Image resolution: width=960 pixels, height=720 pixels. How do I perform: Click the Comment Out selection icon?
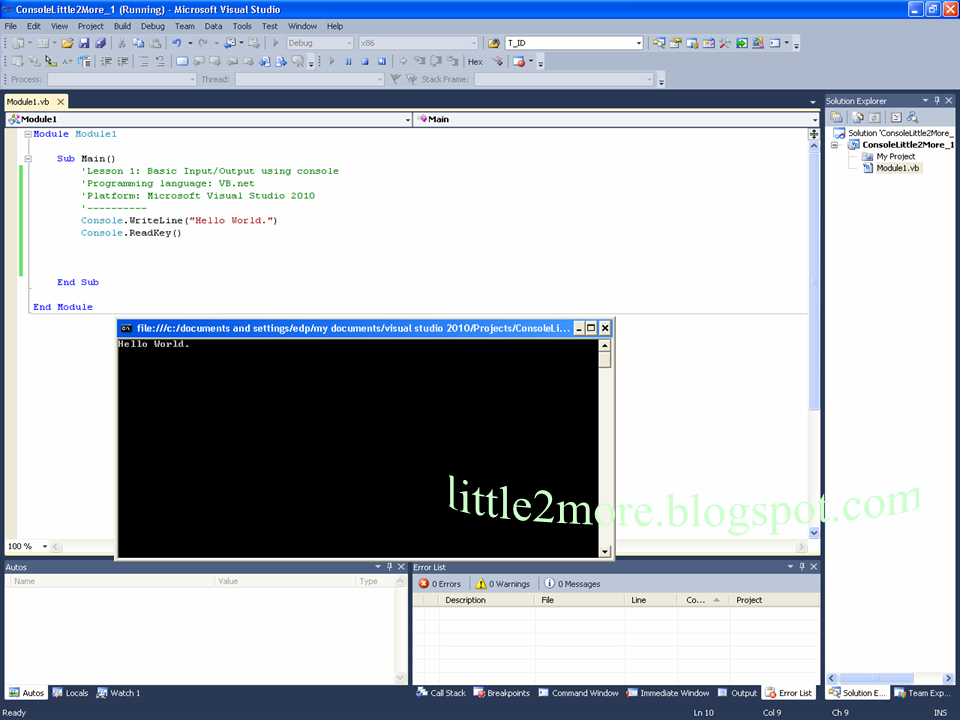click(143, 61)
